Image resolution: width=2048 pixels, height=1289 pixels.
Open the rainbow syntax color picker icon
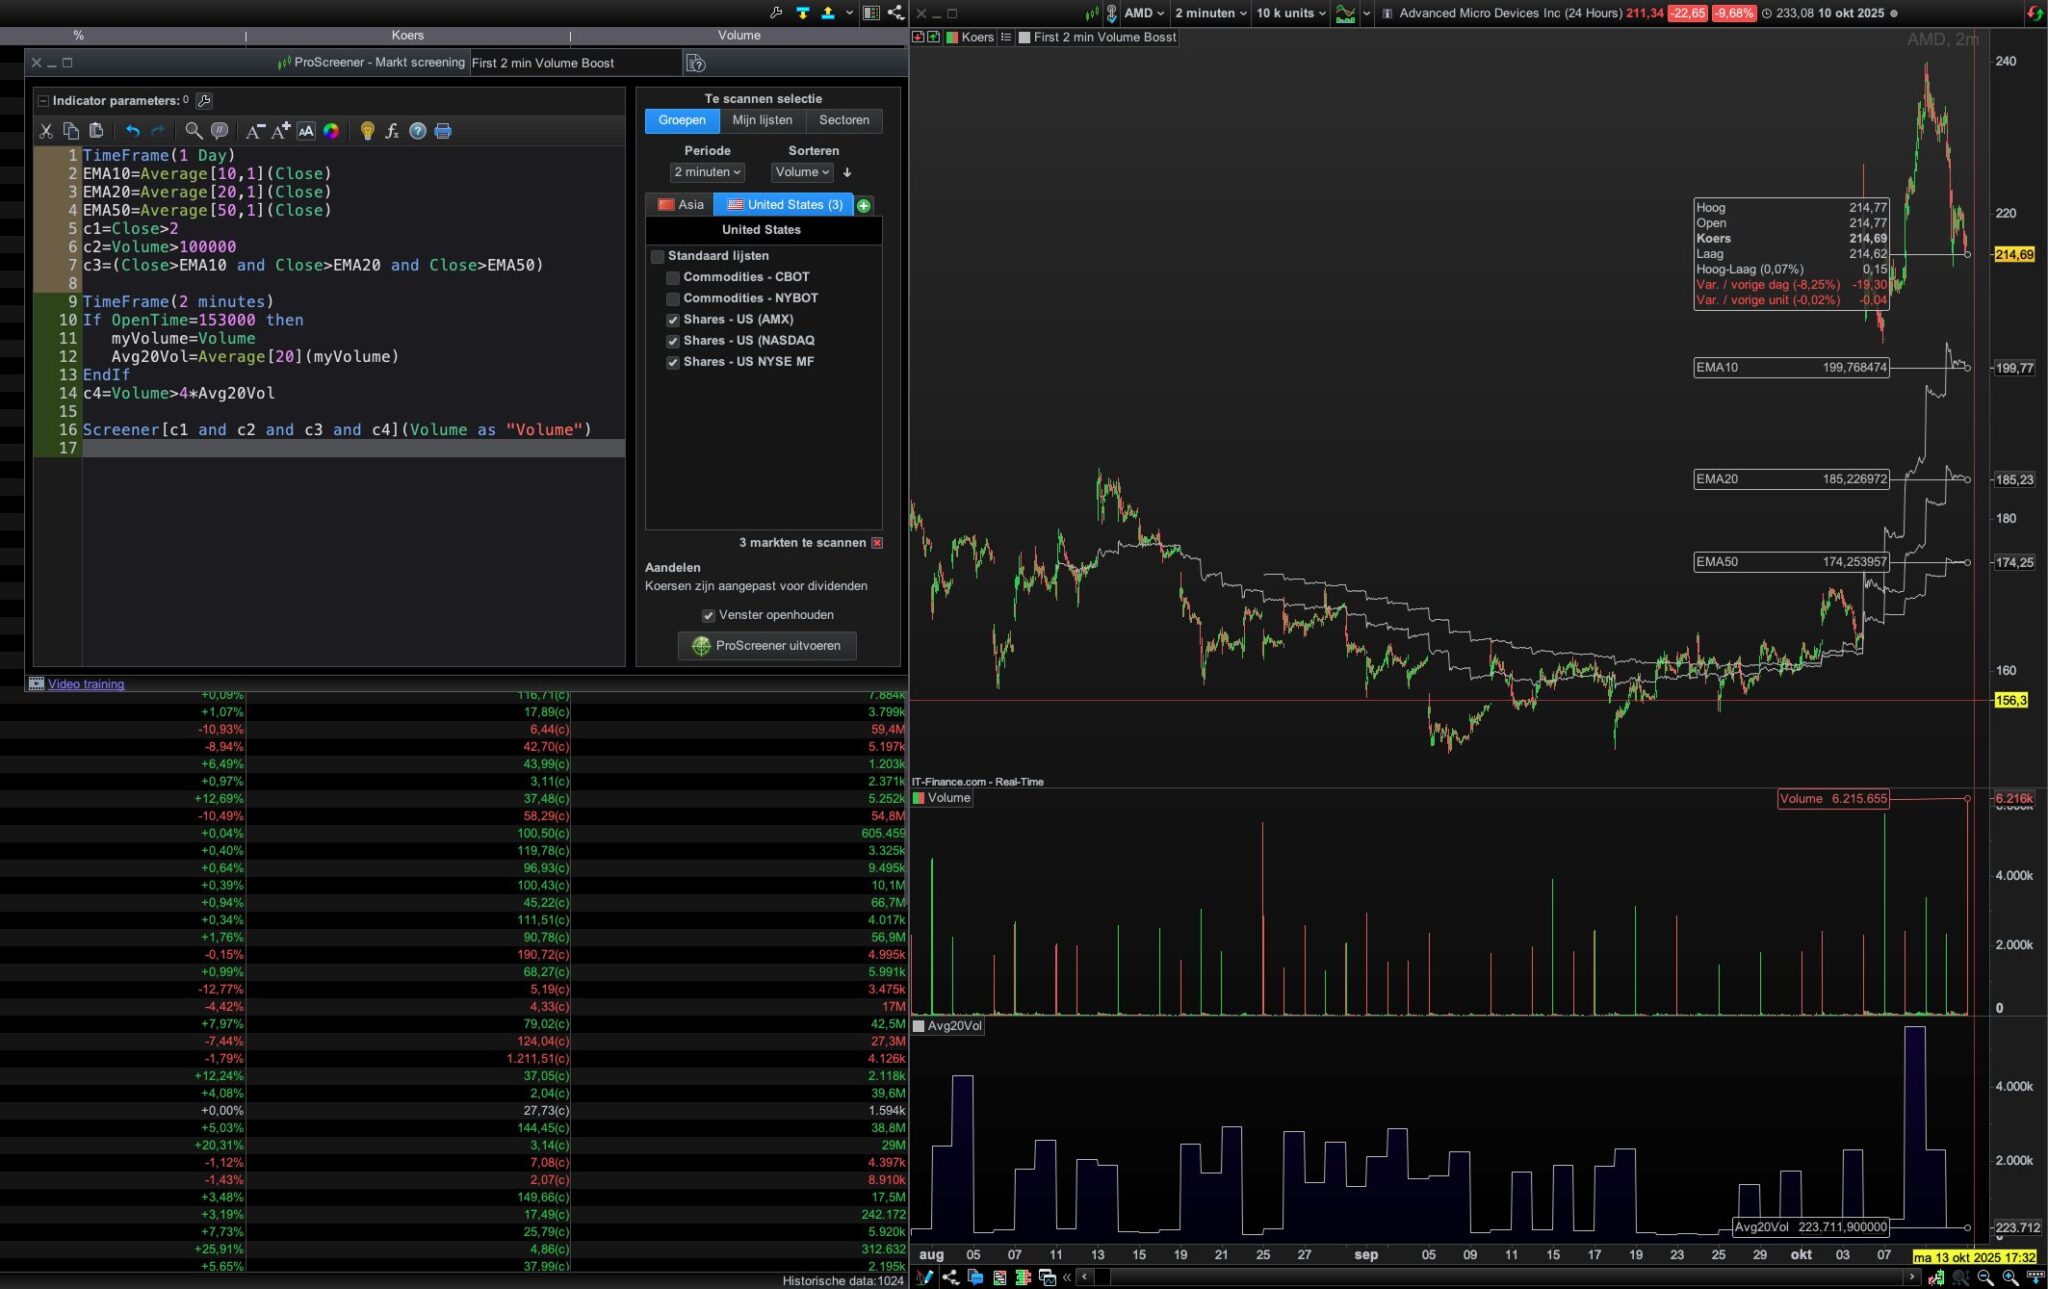[331, 131]
